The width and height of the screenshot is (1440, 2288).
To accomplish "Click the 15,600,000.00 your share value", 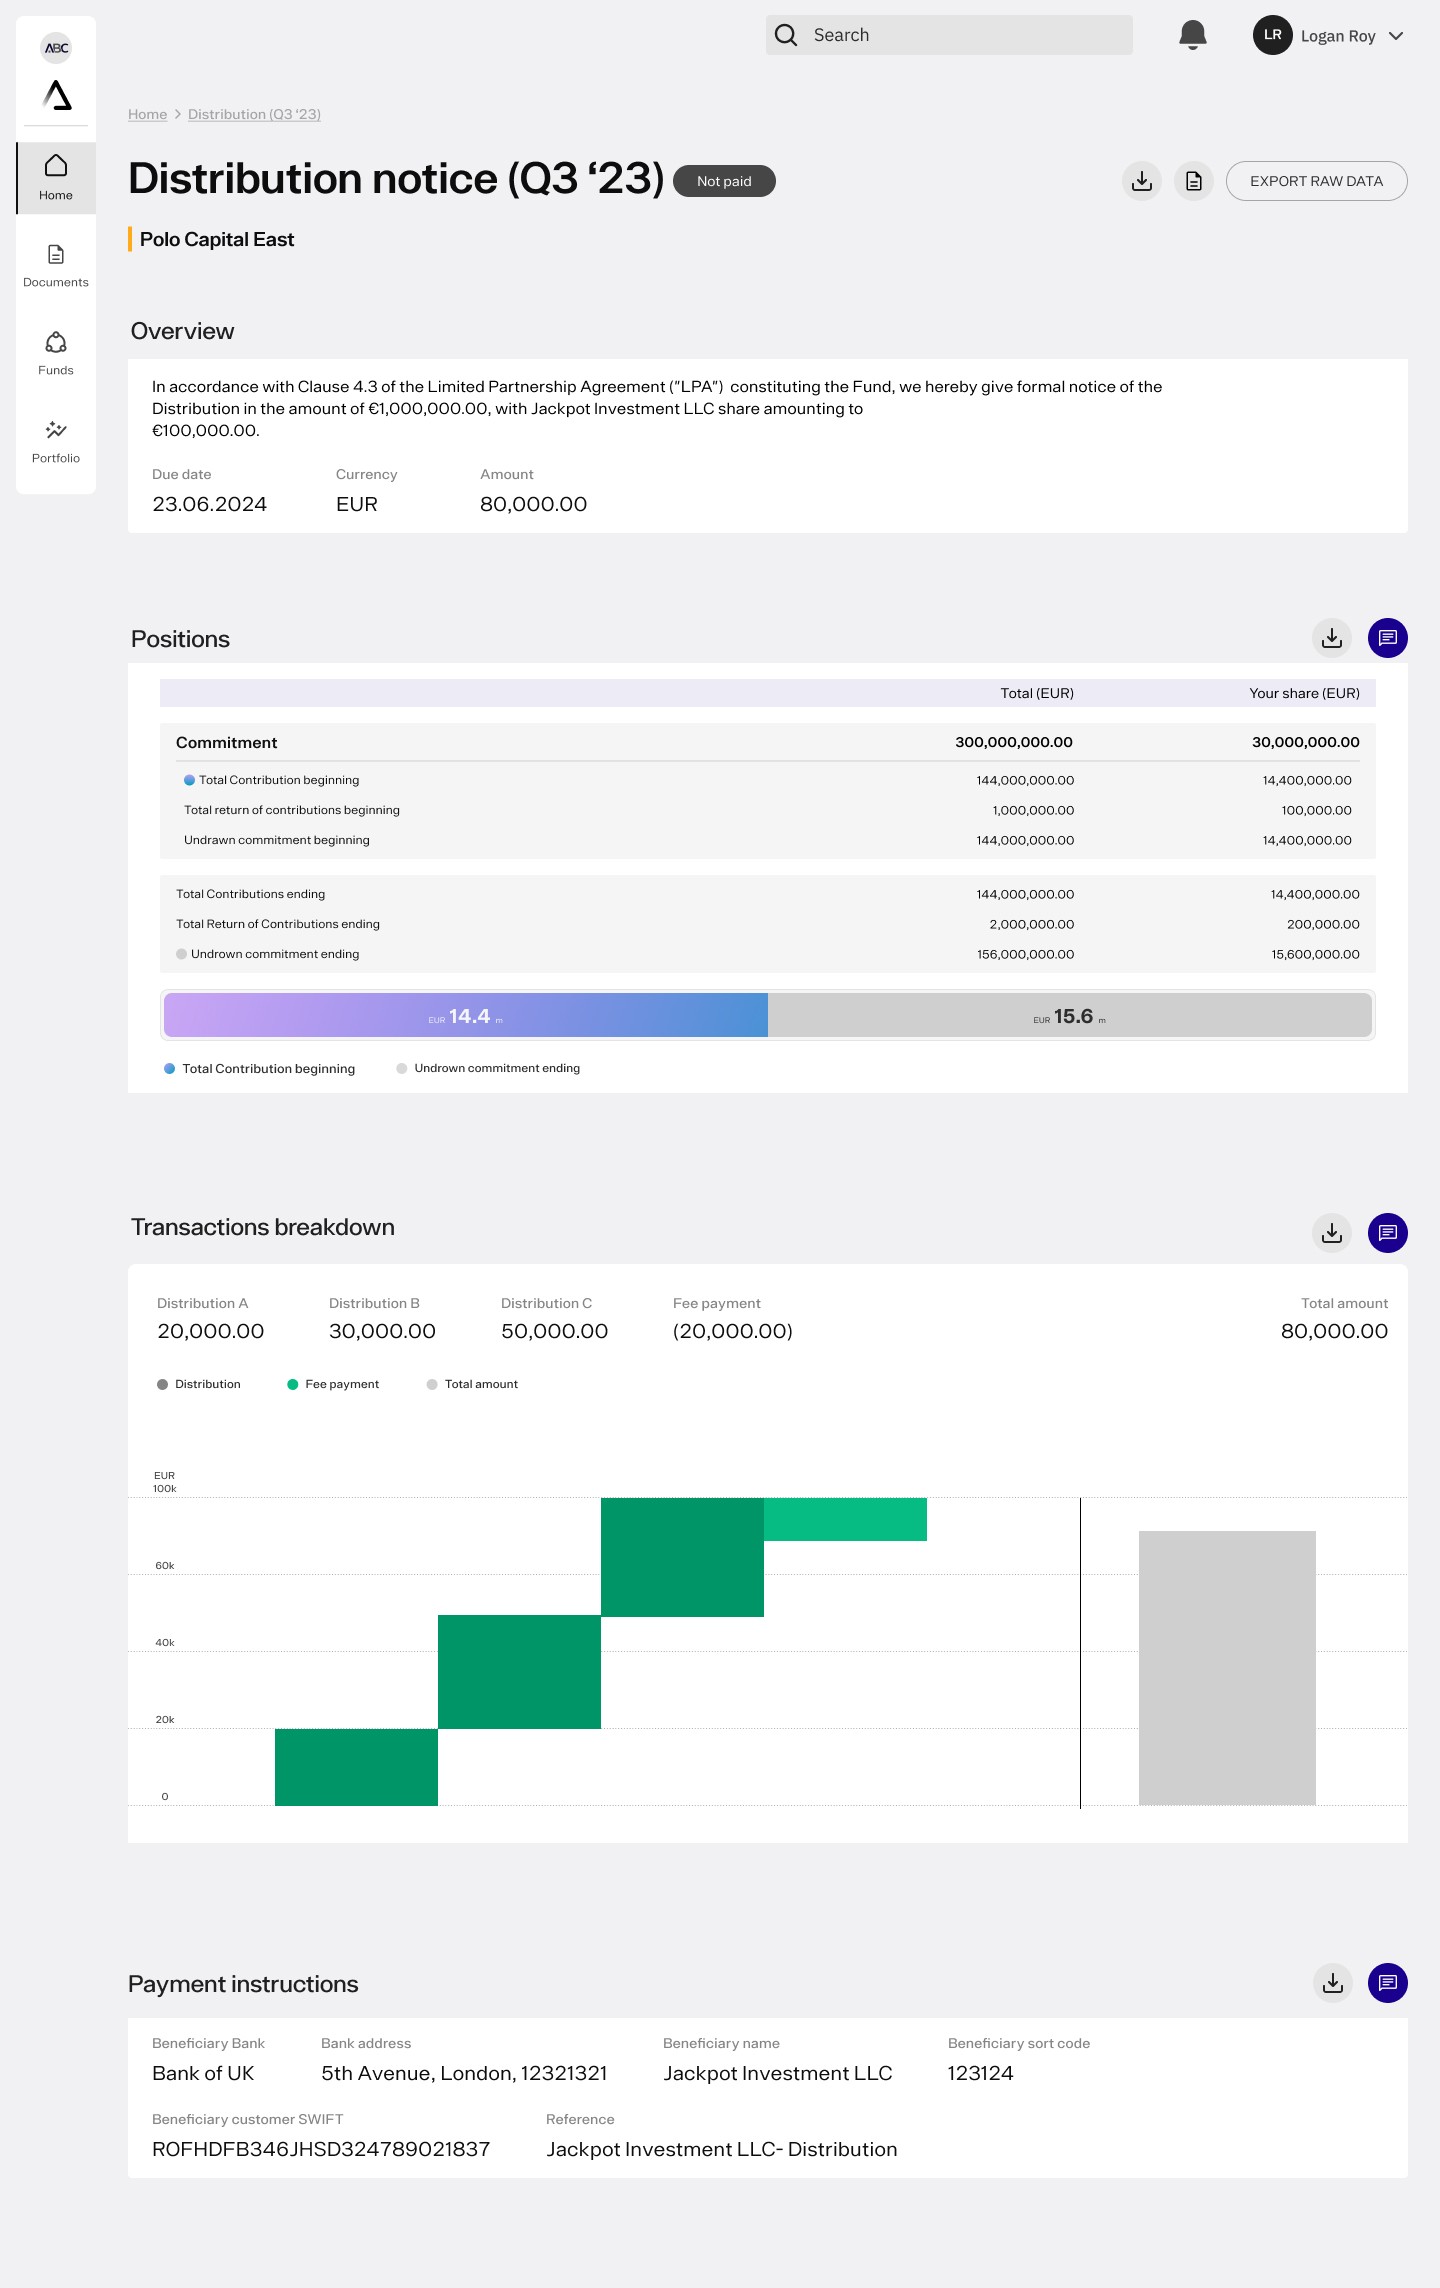I will (x=1315, y=954).
